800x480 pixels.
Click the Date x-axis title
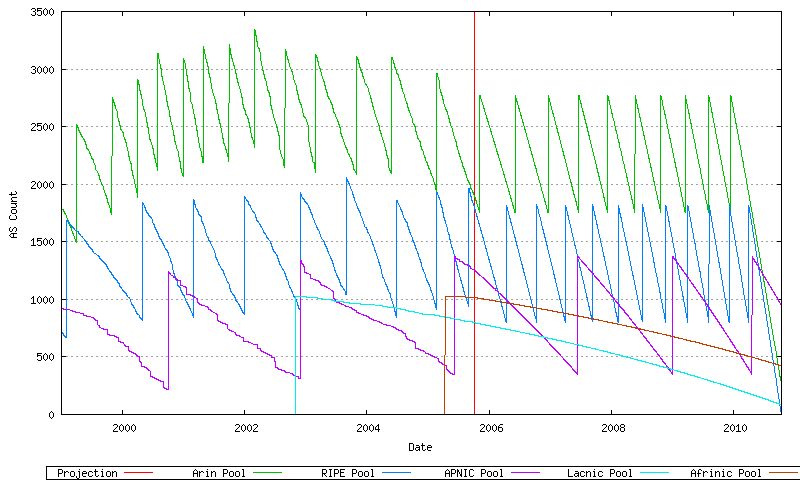tap(420, 446)
